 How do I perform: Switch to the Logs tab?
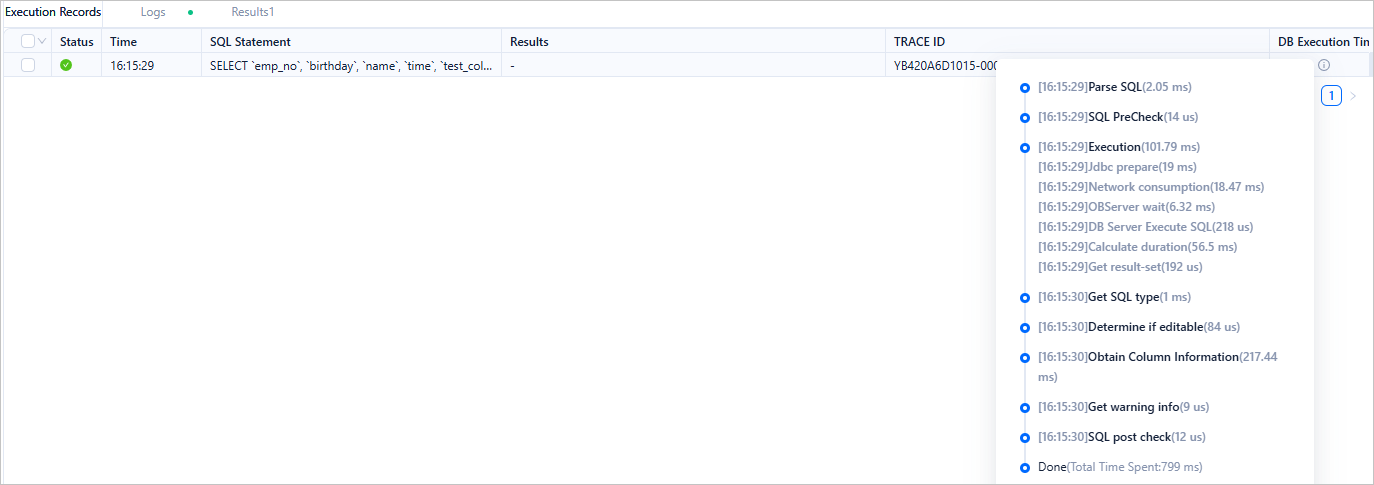[153, 12]
